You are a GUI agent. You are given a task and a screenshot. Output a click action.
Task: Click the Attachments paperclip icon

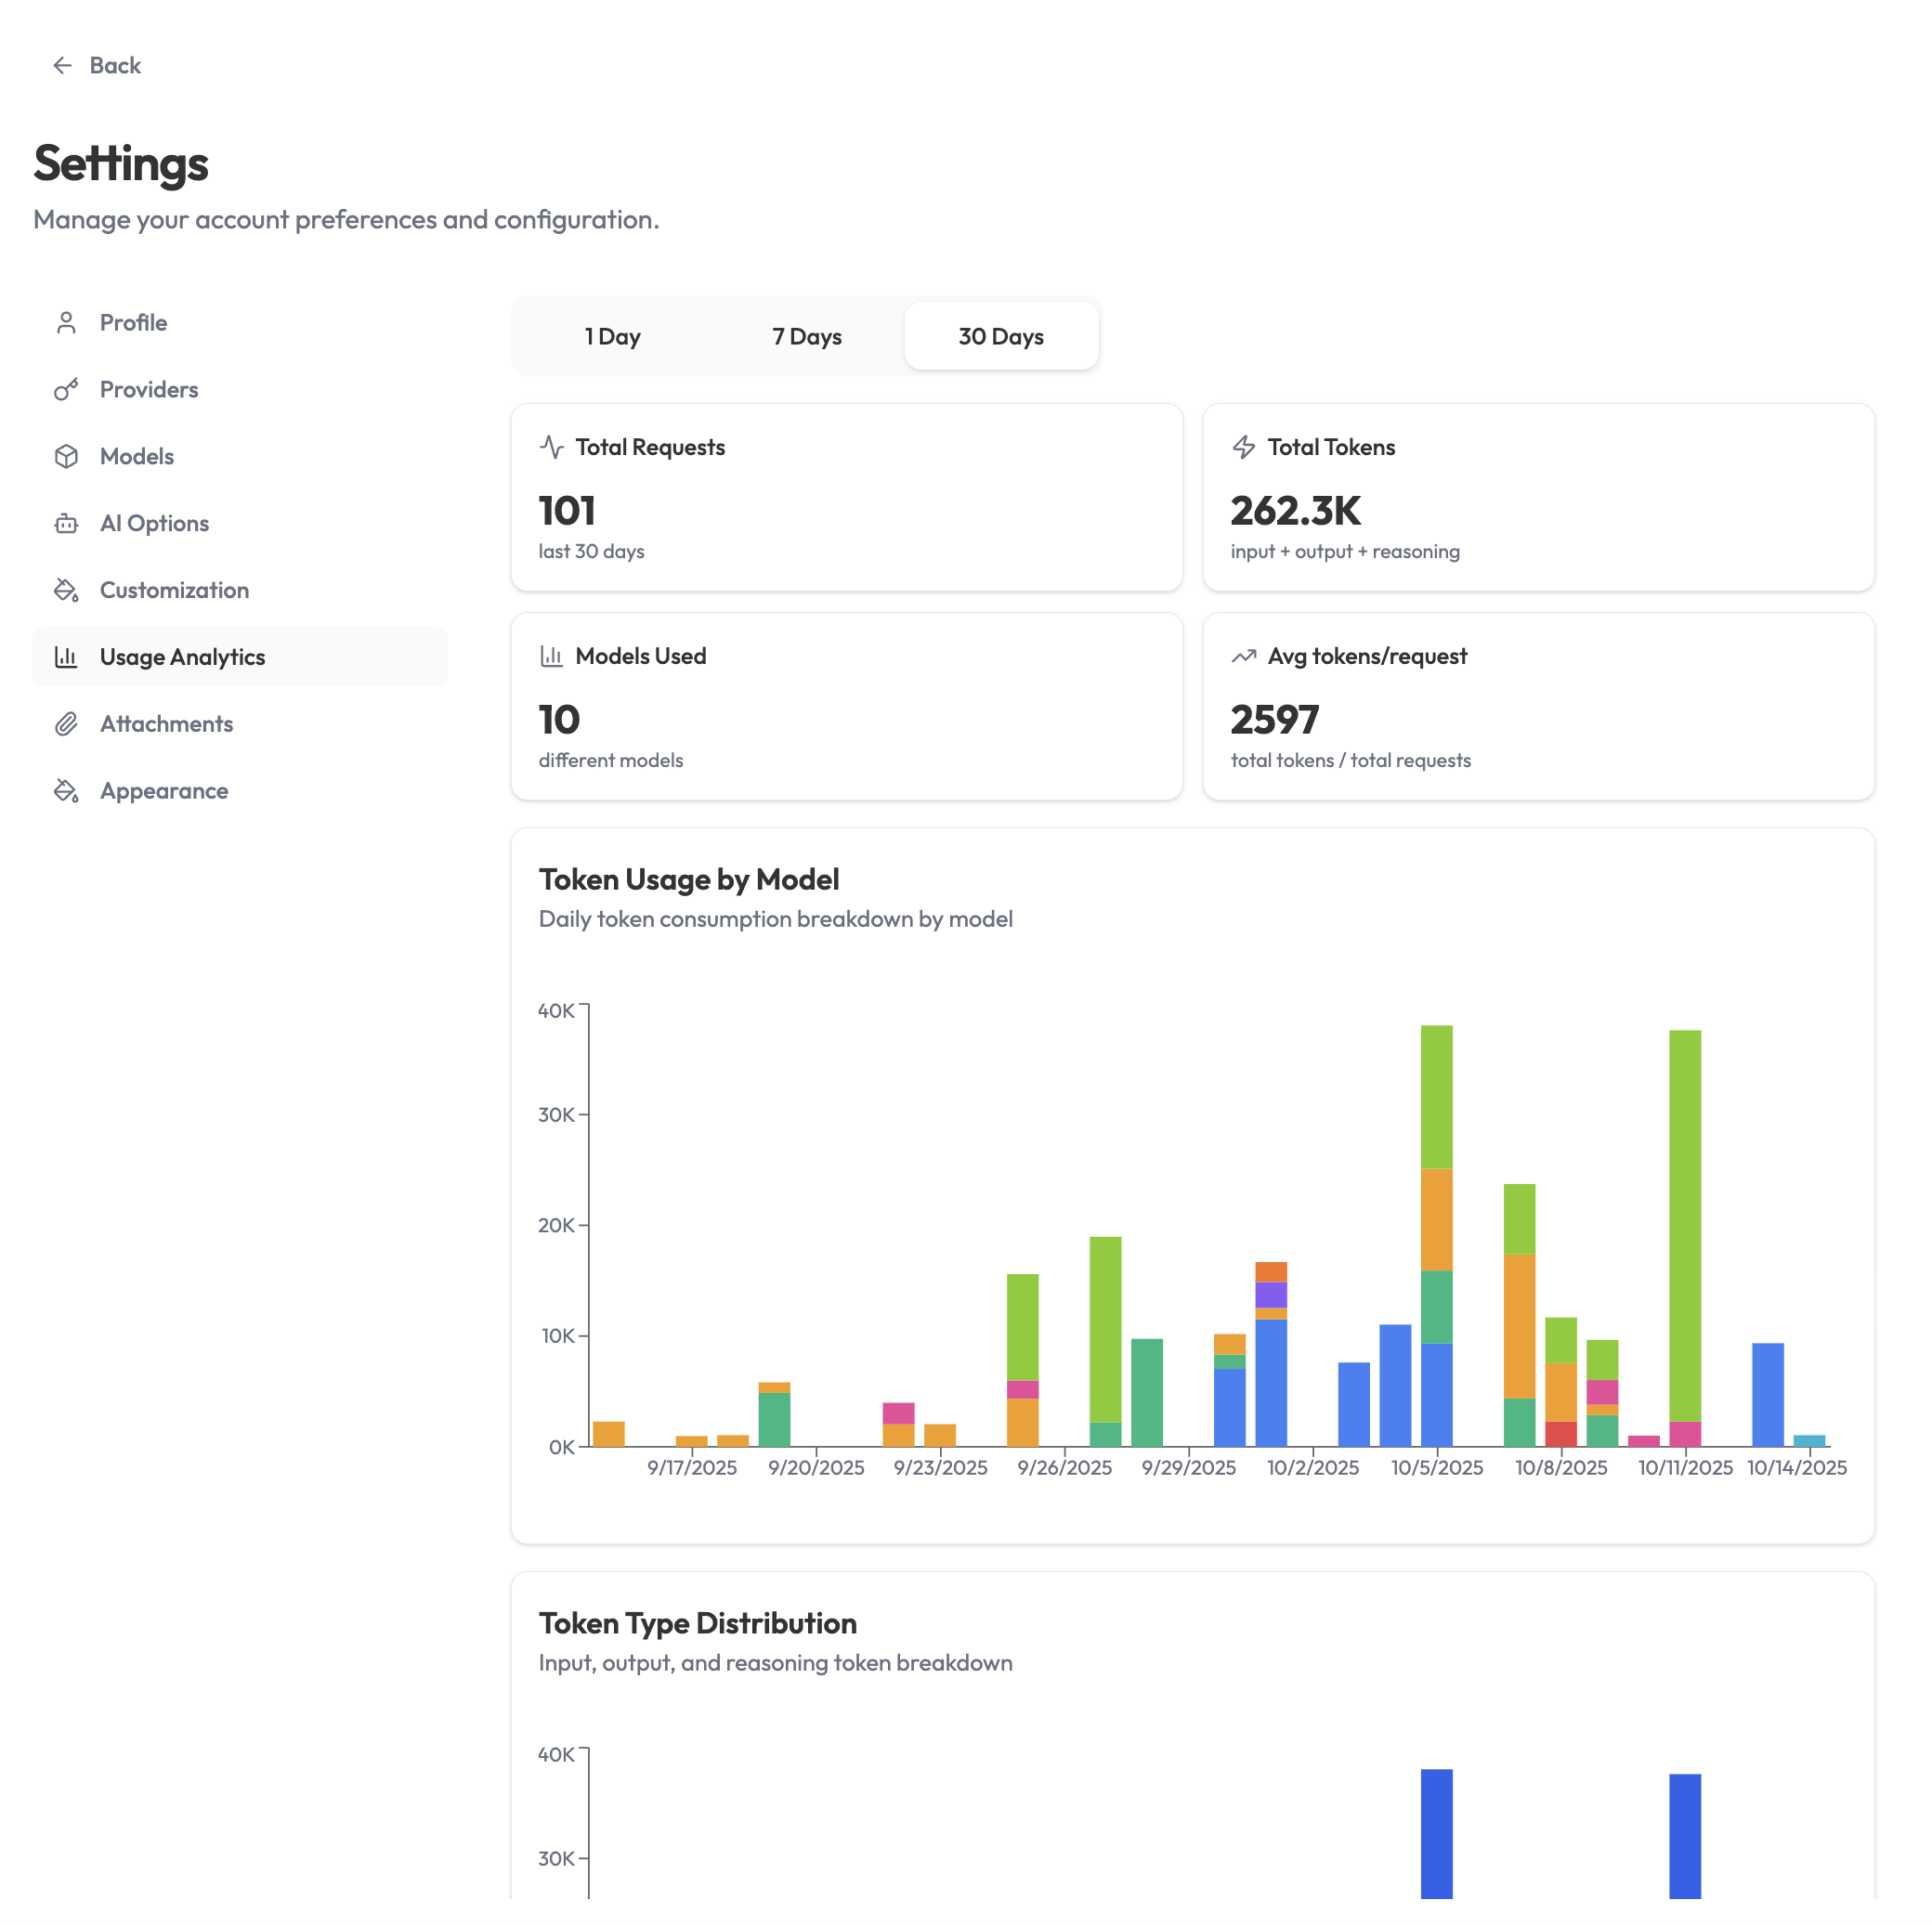(66, 725)
